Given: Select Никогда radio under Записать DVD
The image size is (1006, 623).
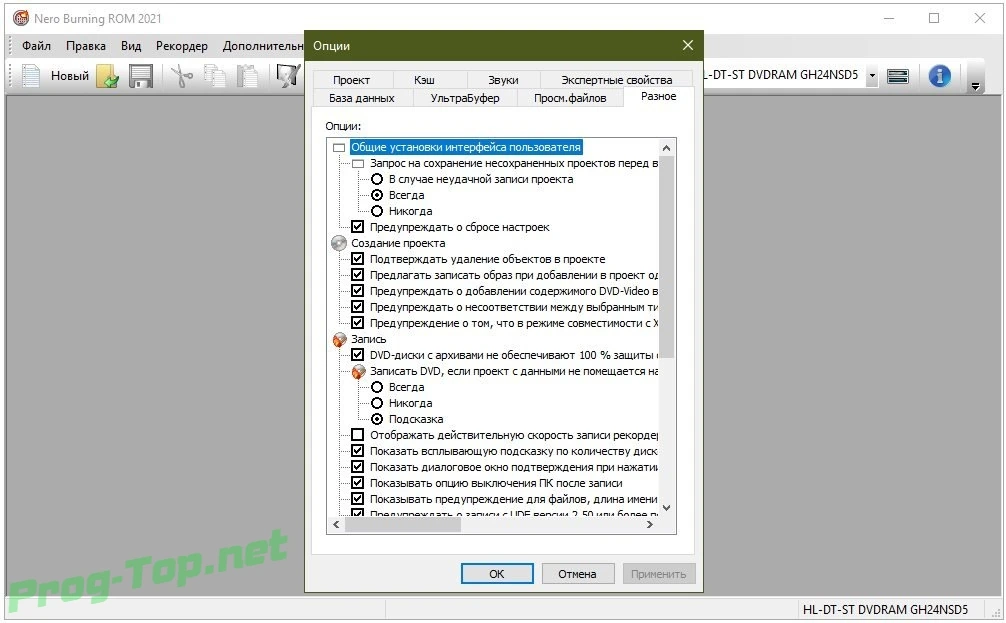Looking at the screenshot, I should tap(377, 403).
